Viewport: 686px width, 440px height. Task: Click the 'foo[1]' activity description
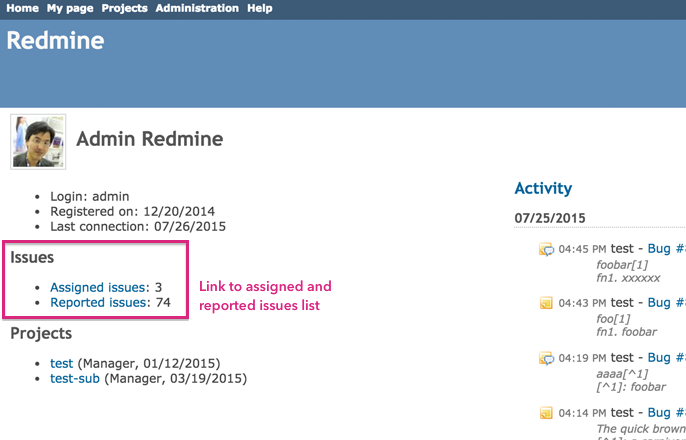[x=613, y=319]
